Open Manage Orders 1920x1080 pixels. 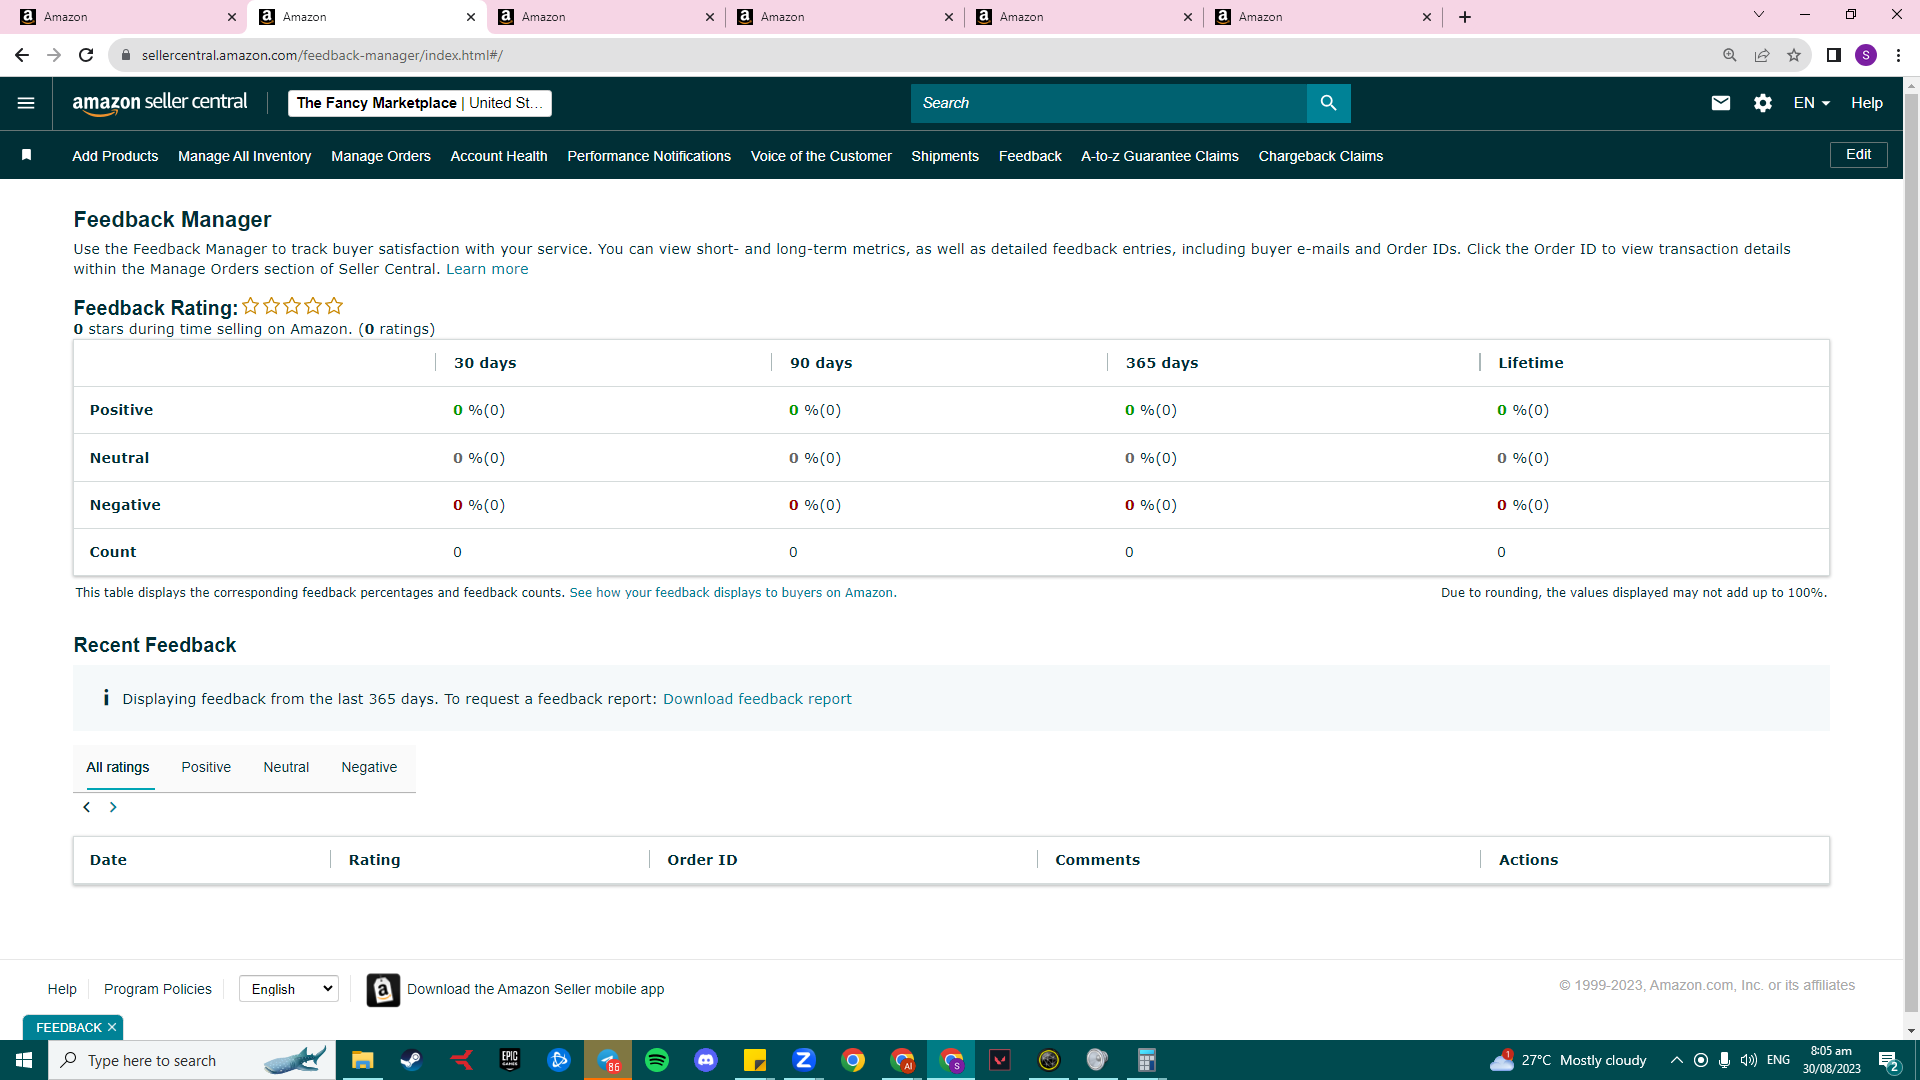[x=381, y=156]
